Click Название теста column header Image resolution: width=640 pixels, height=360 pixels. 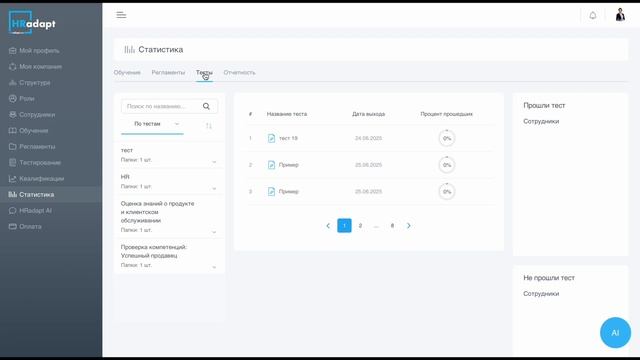tap(287, 114)
